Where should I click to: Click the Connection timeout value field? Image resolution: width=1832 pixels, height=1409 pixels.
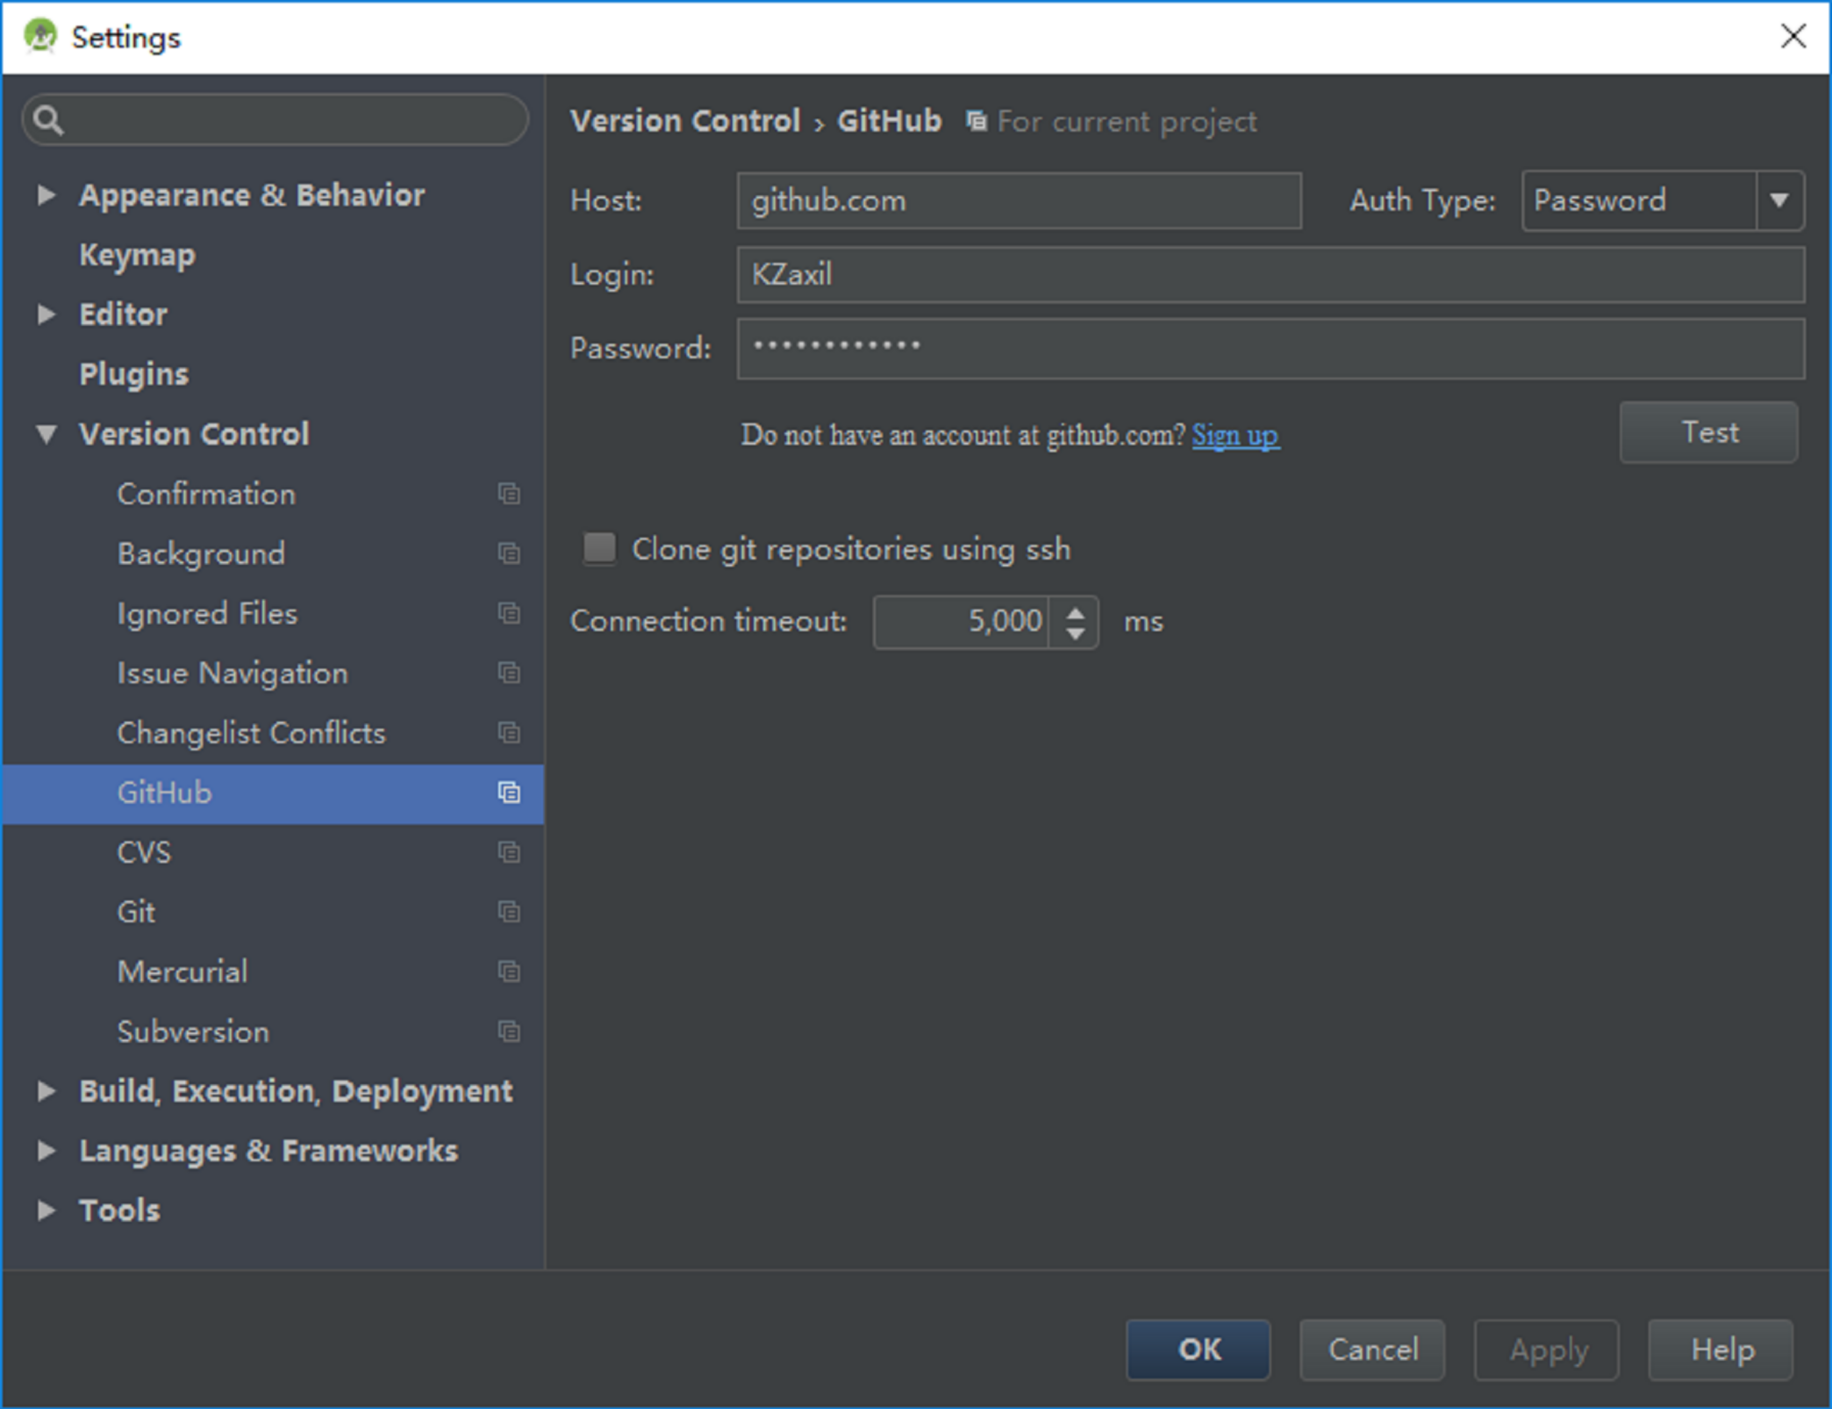pos(961,622)
